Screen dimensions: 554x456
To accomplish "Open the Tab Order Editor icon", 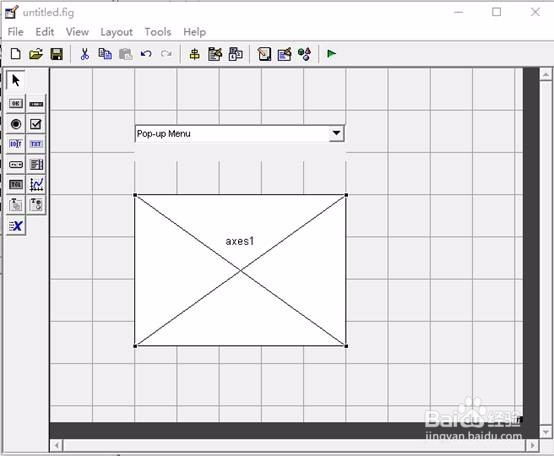I will (236, 54).
